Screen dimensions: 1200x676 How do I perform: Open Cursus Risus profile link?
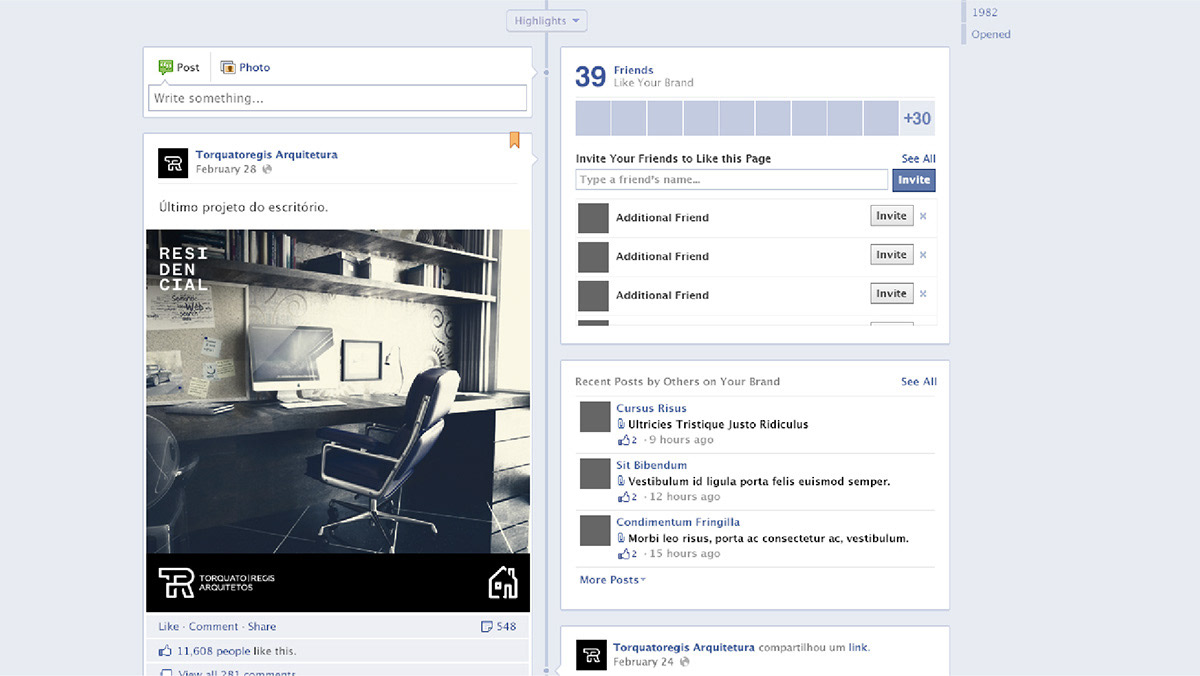tap(651, 408)
